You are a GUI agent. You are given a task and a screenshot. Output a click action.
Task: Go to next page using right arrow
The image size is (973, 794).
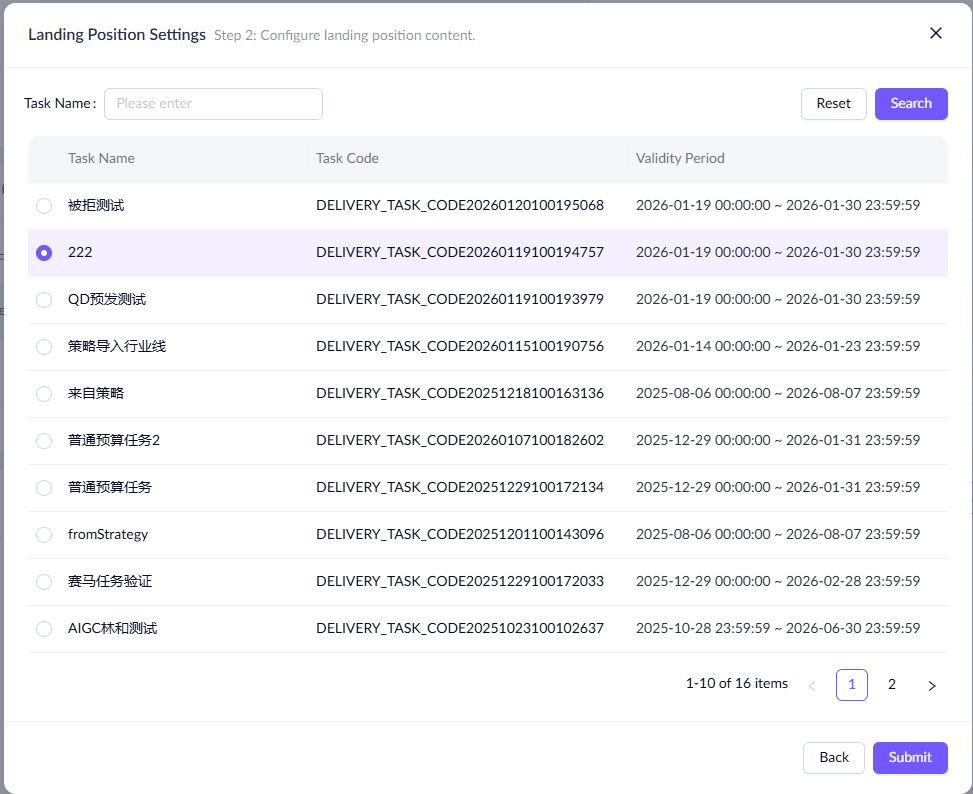(932, 685)
